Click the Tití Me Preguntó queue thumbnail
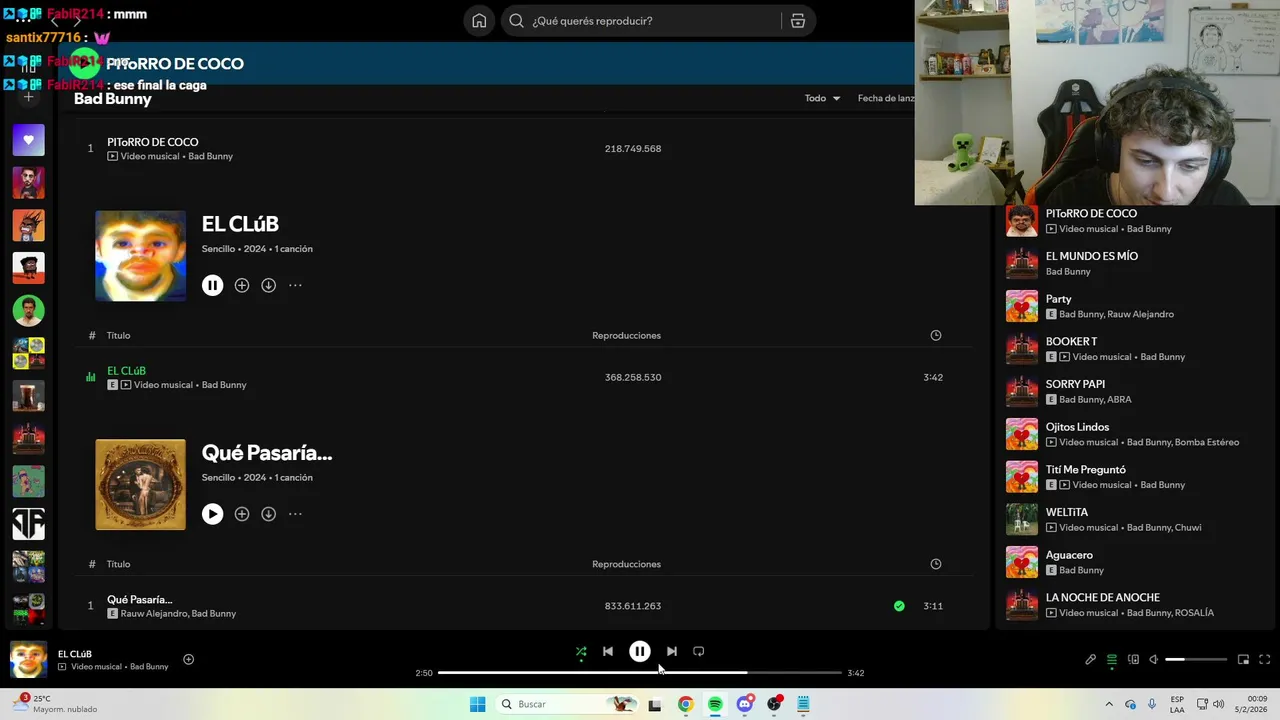Viewport: 1280px width, 720px height. pos(1022,477)
